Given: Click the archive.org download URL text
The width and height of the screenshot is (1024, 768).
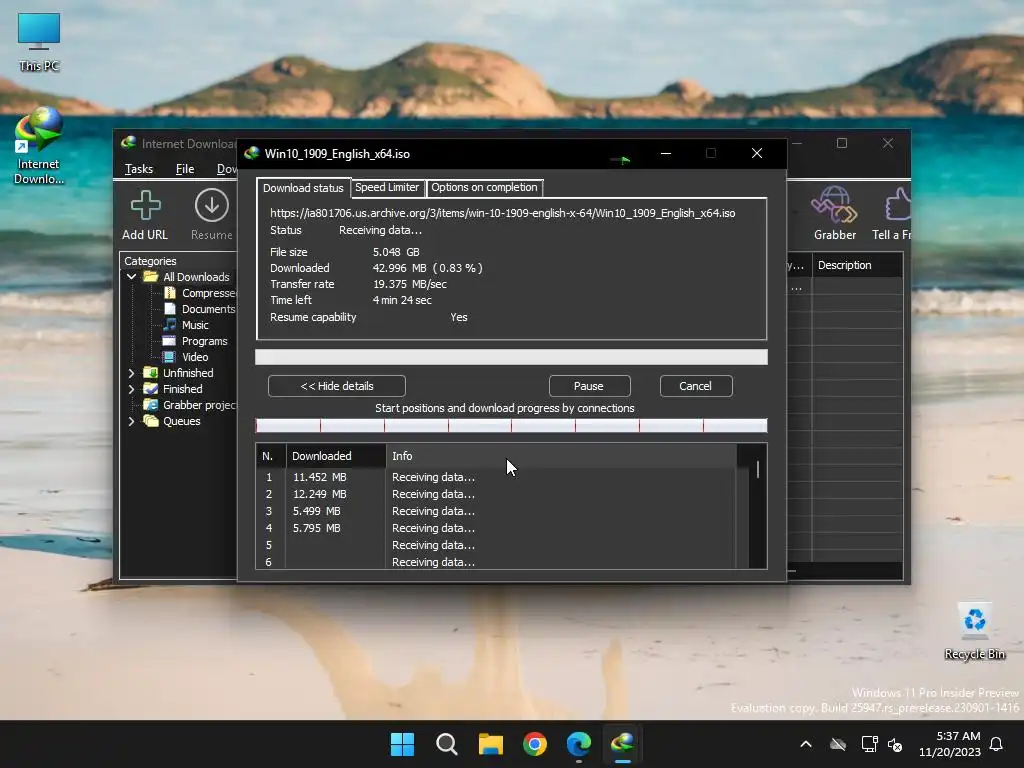Looking at the screenshot, I should coord(502,213).
